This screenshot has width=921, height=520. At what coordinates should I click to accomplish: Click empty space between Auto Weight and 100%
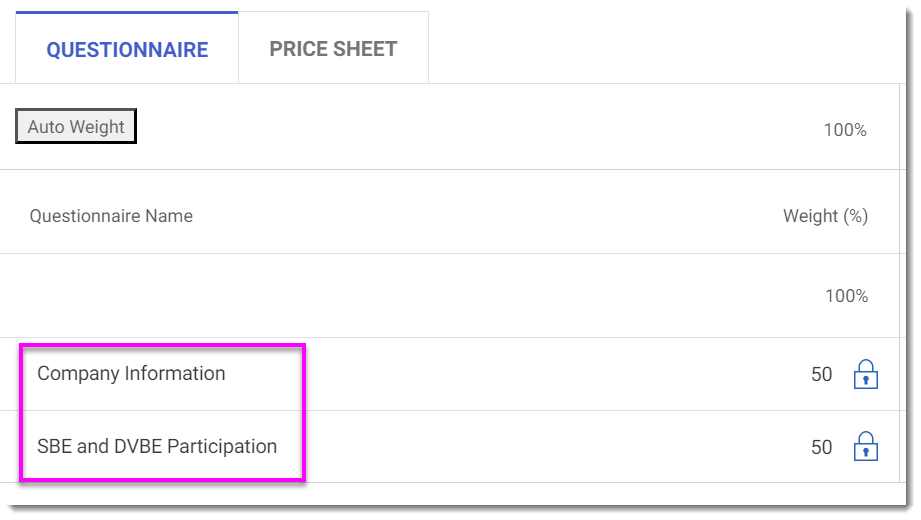480,128
